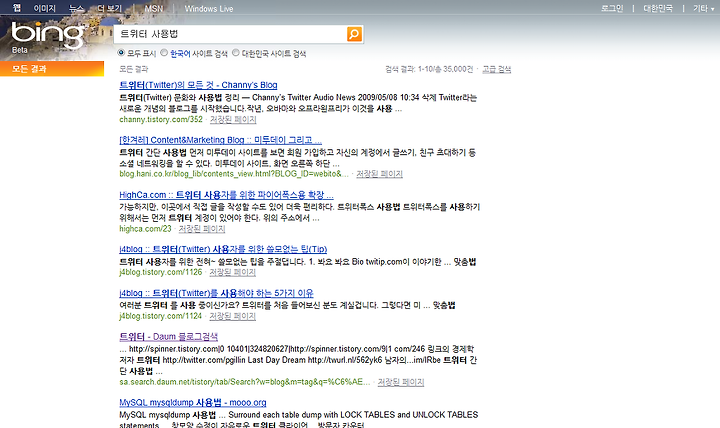720x428 pixels.
Task: Select the 모두 표시 radio button
Action: tap(121, 53)
